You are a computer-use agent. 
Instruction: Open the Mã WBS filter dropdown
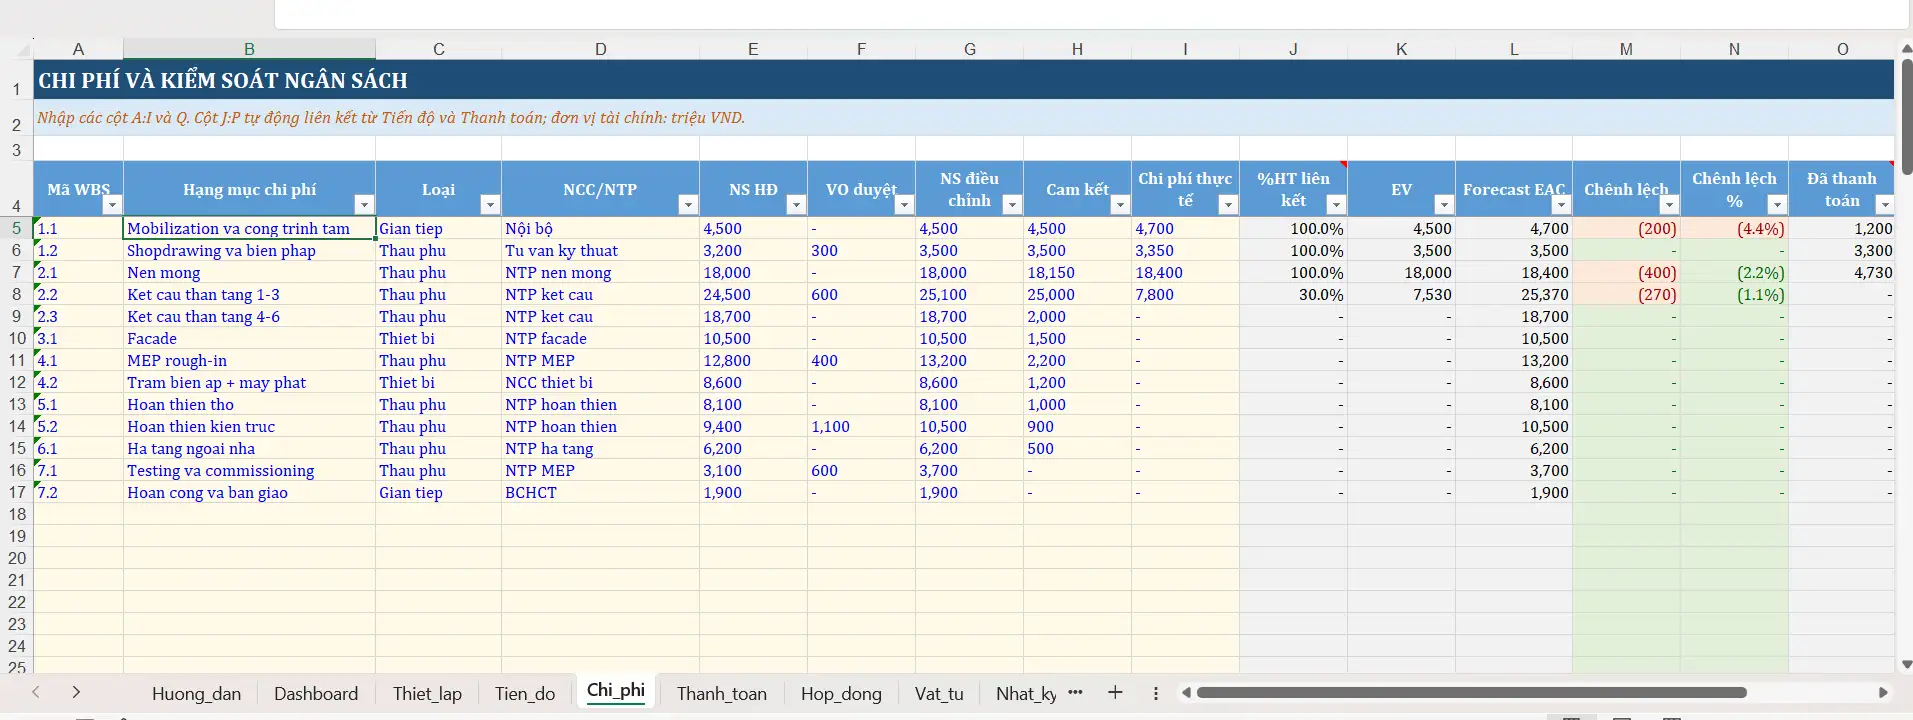pos(112,205)
